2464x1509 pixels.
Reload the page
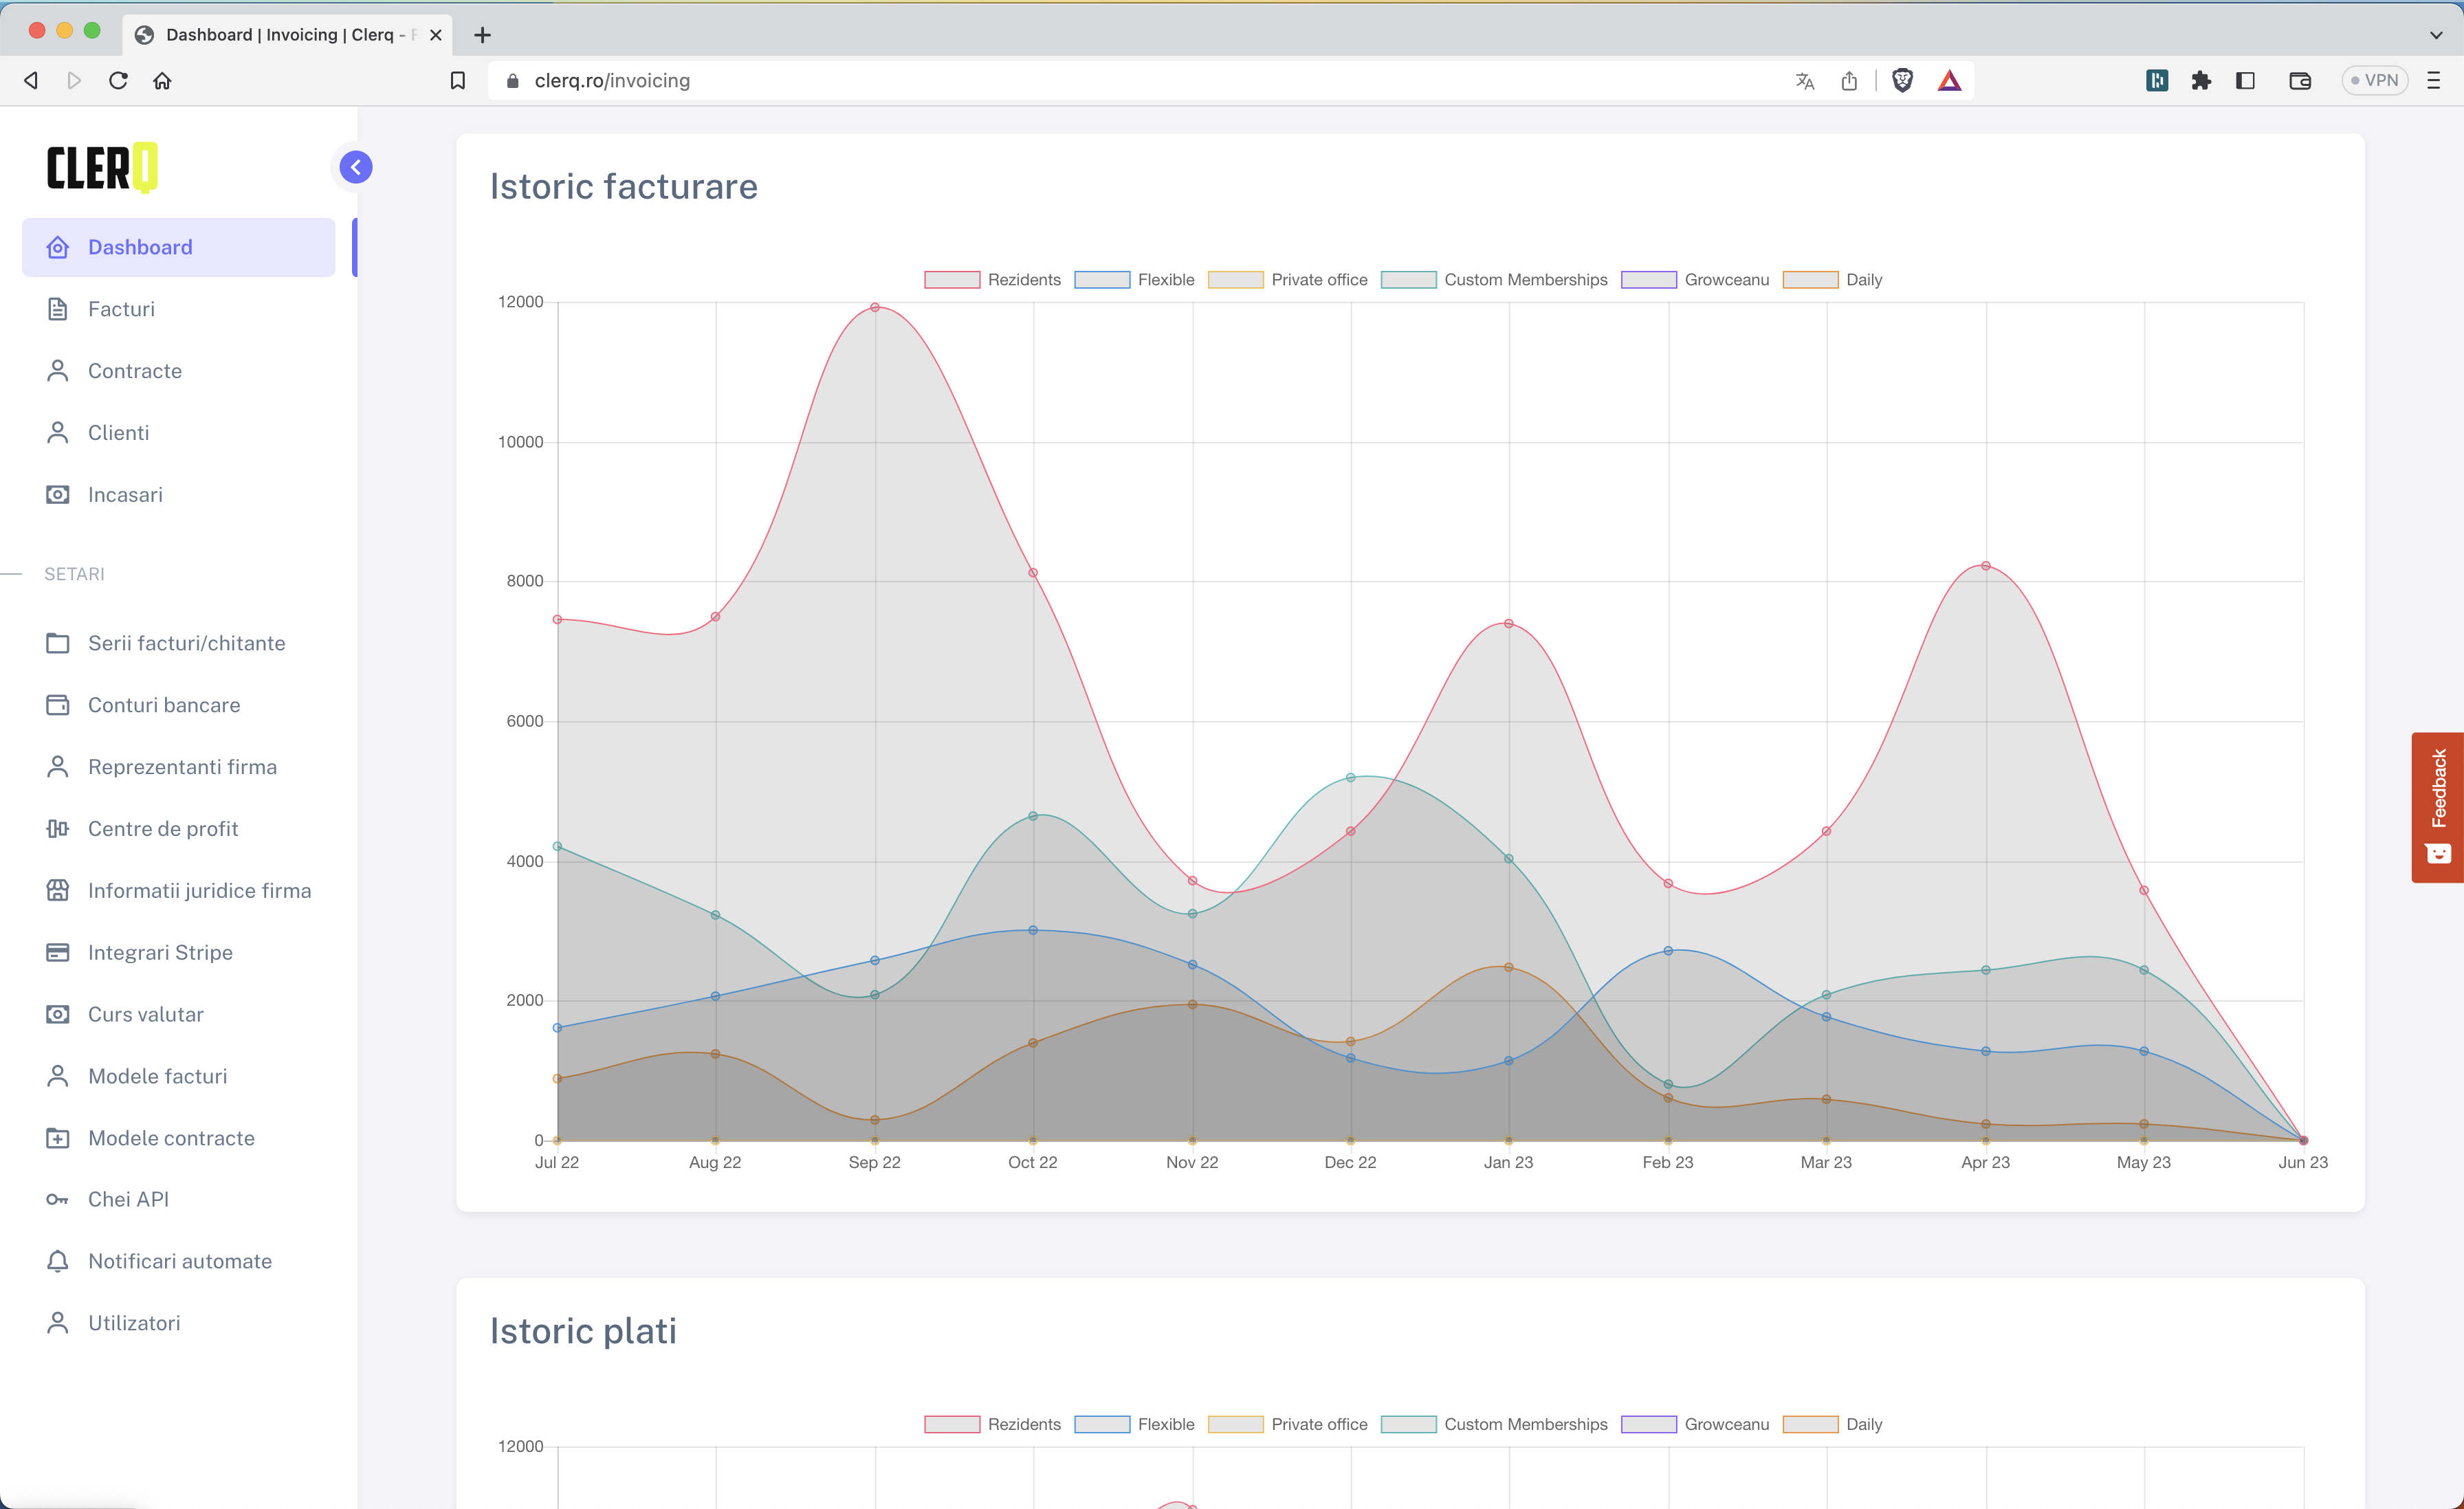pos(118,81)
